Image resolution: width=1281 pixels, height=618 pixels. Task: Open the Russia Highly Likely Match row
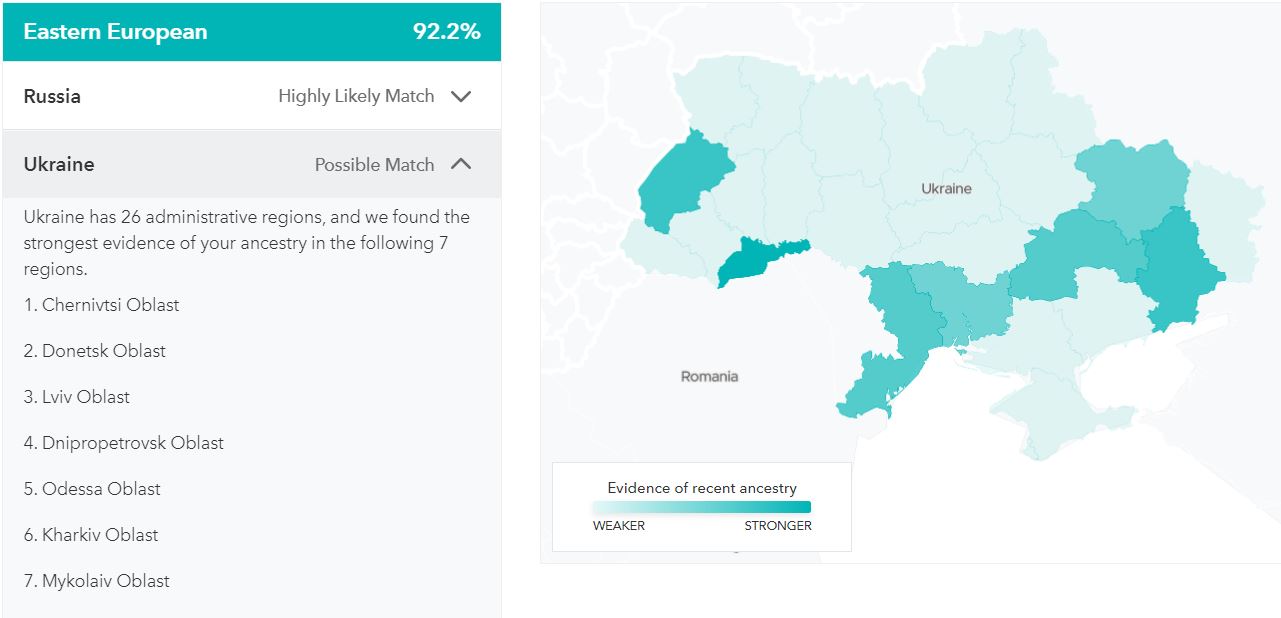point(252,96)
